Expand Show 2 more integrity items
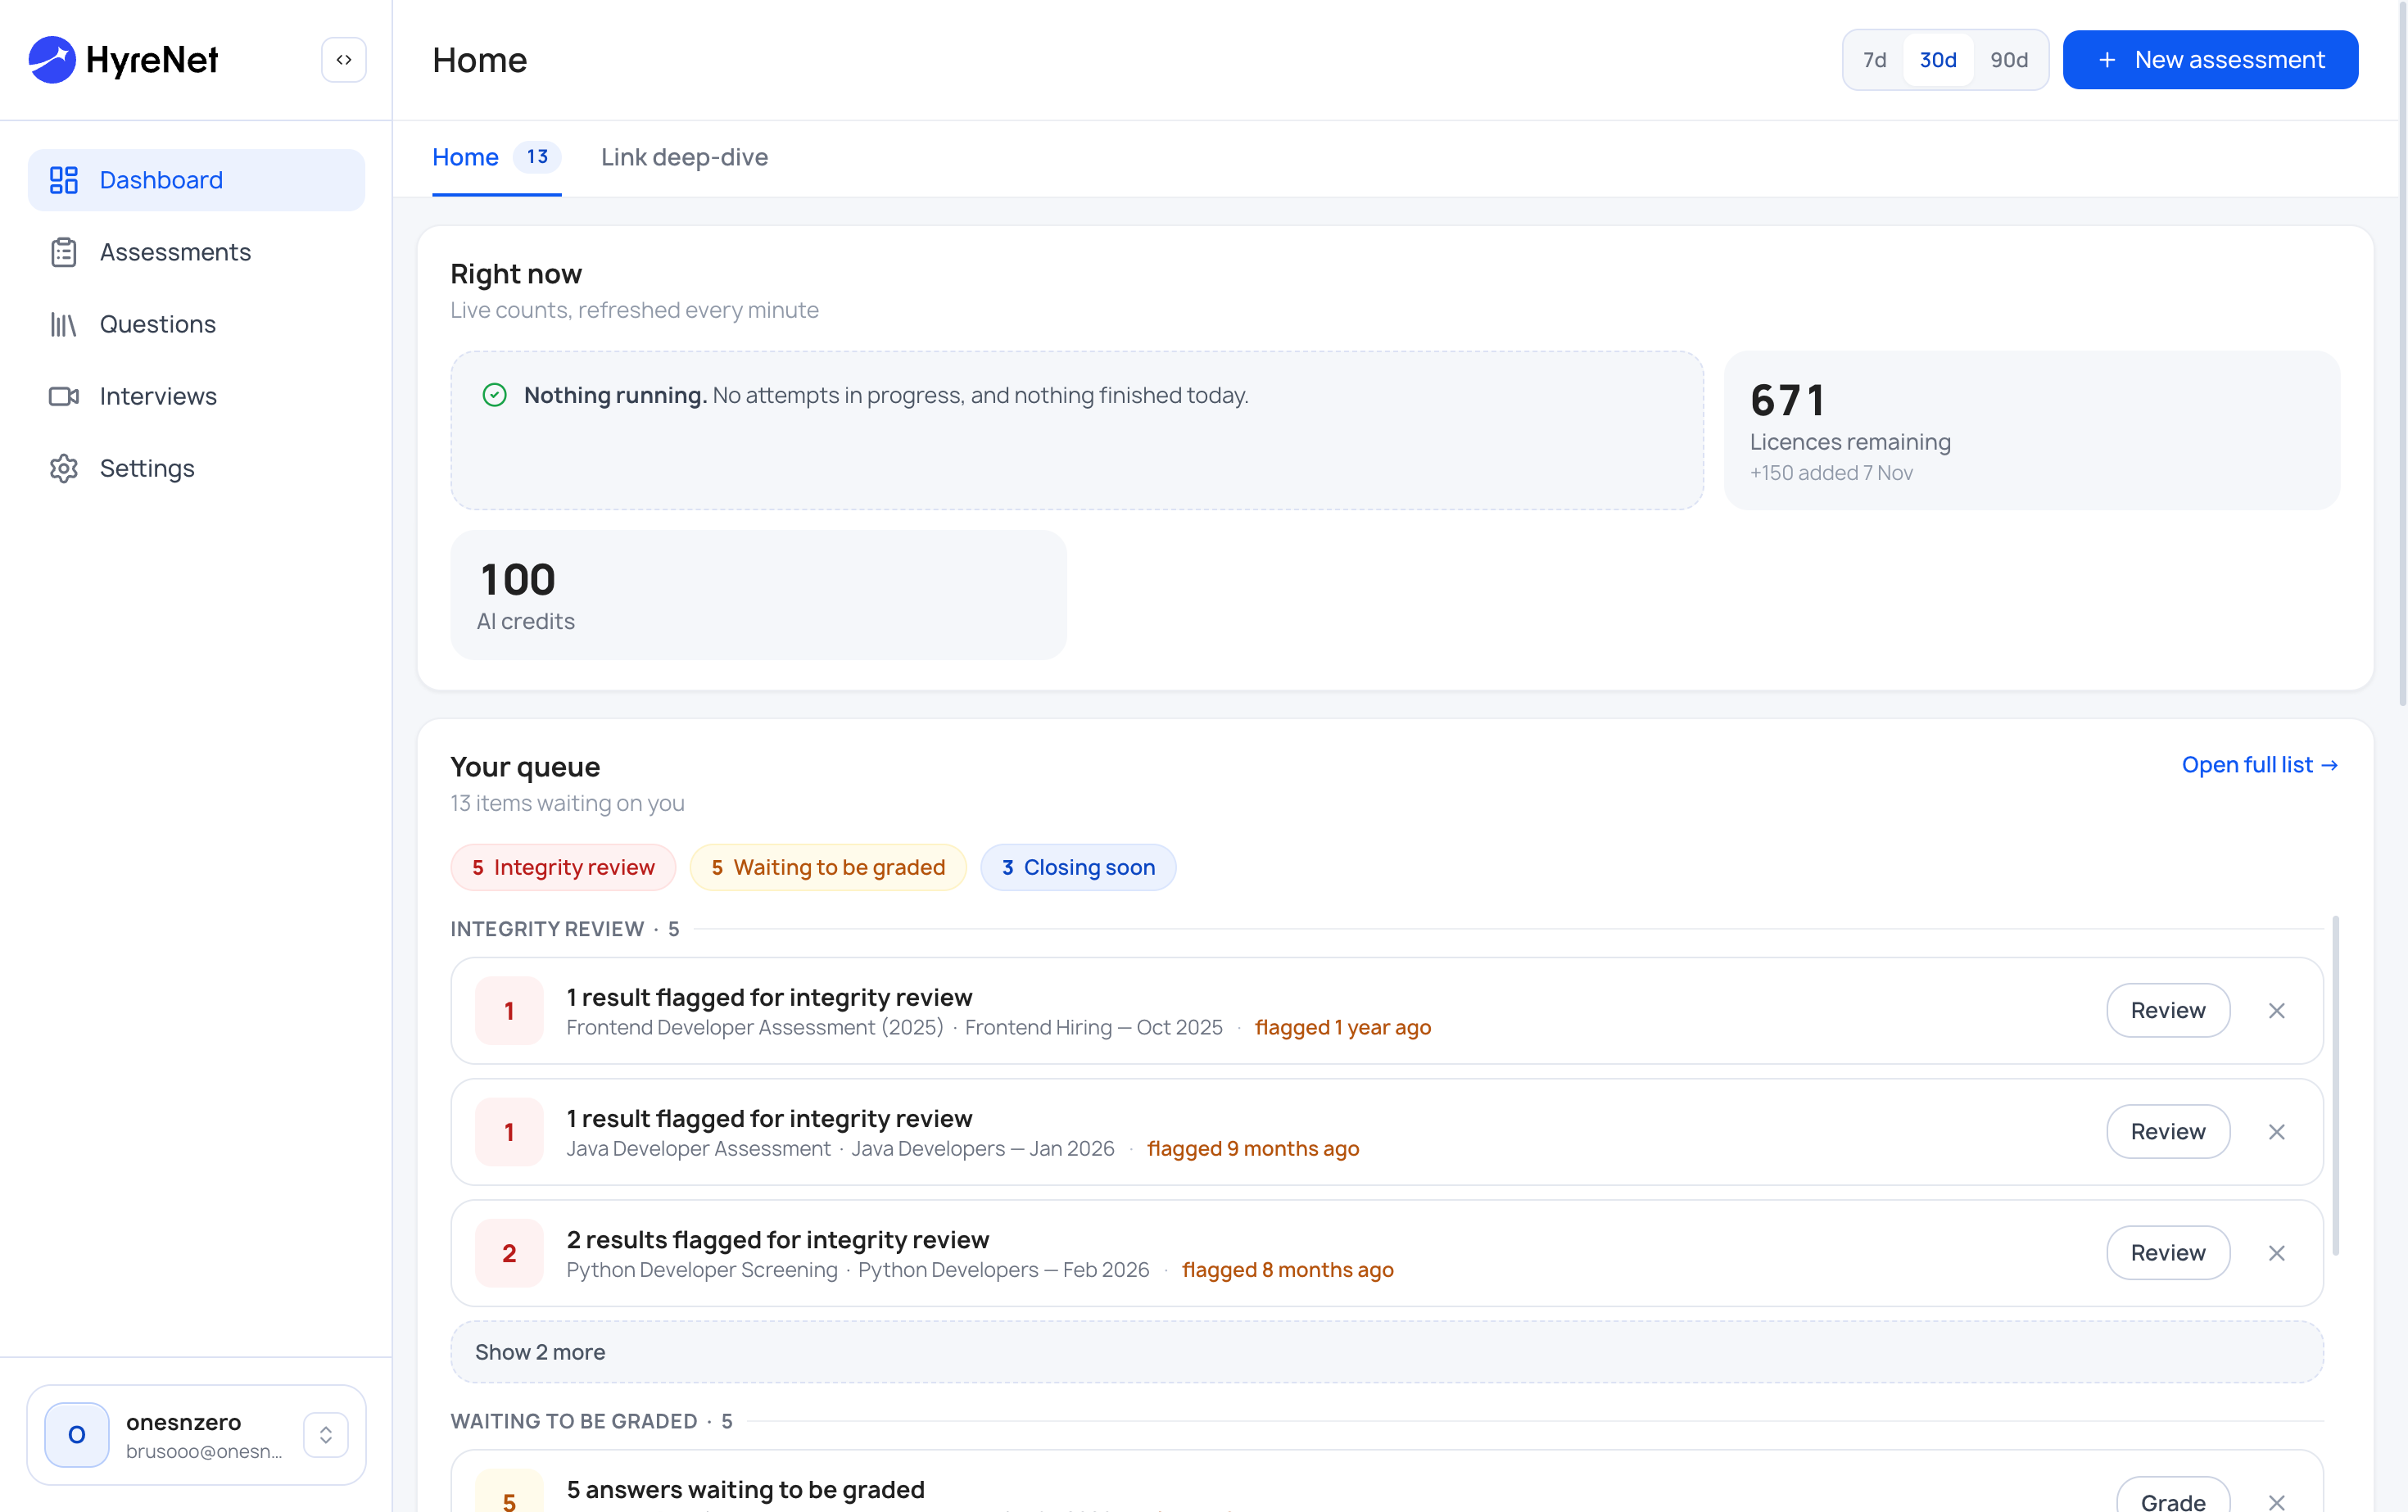2408x1512 pixels. (1387, 1352)
